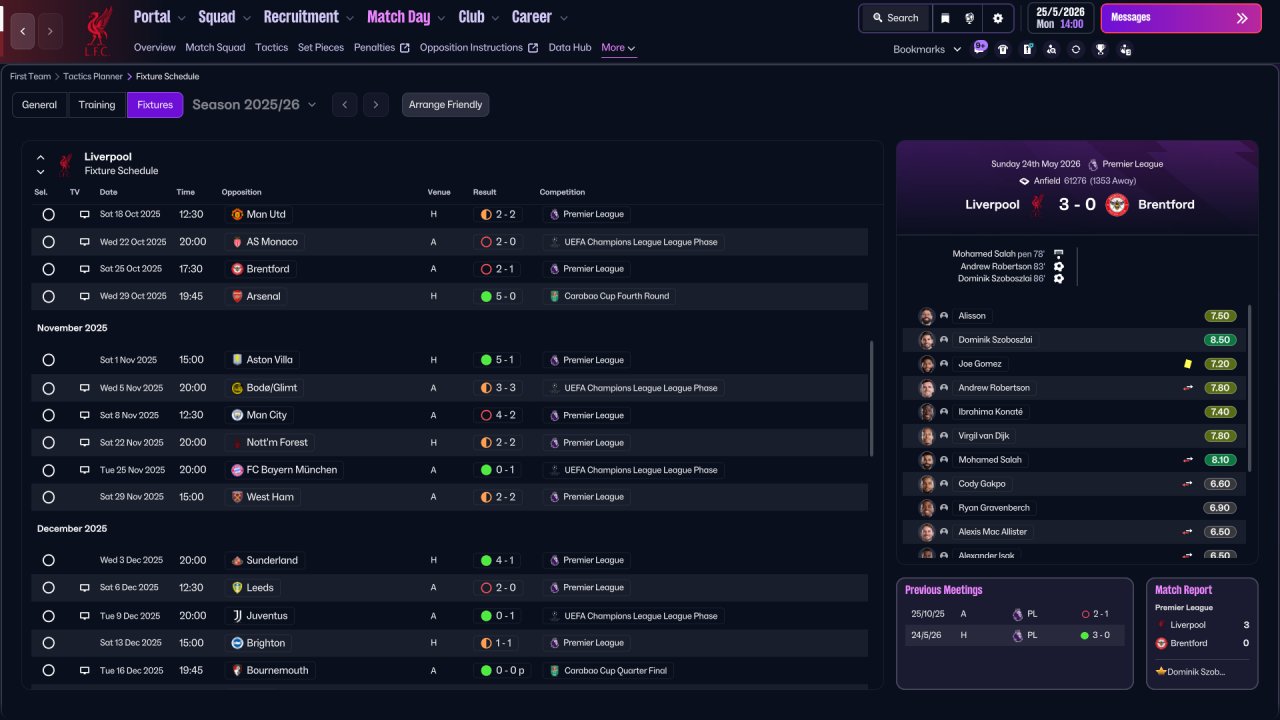Click the circular refresh icon in bookmarks bar
1280x720 pixels.
click(1076, 49)
